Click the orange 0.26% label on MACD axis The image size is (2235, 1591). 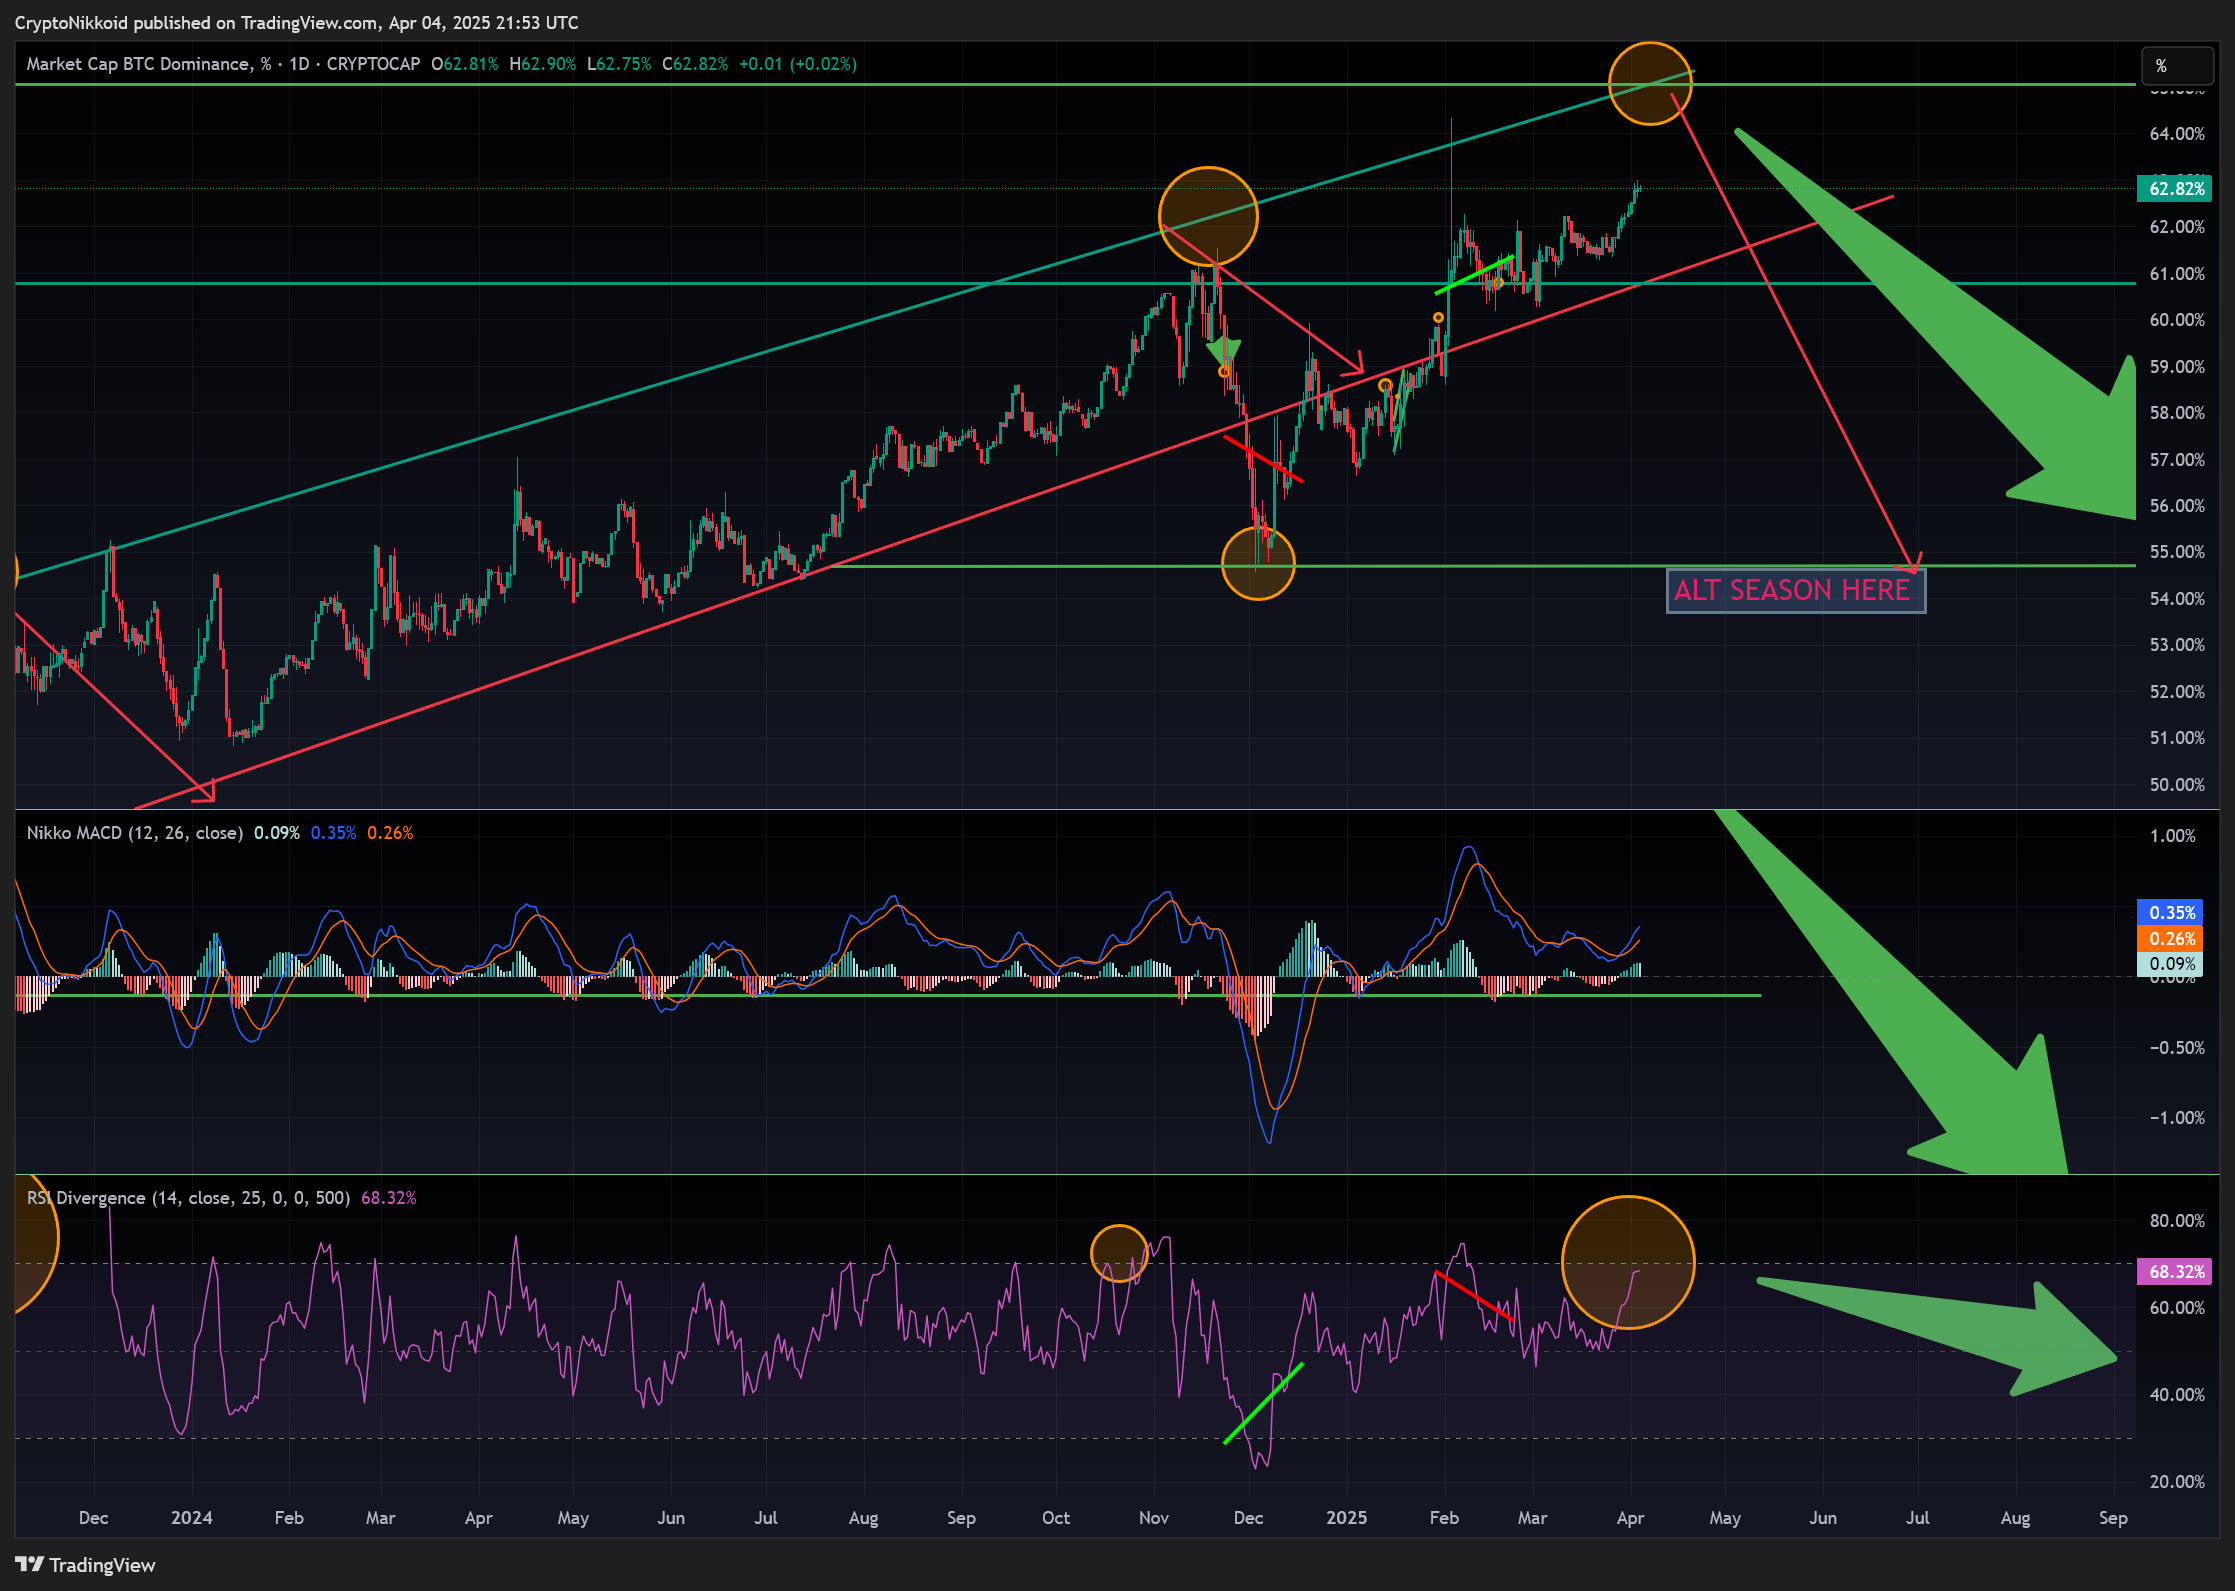[x=2170, y=939]
